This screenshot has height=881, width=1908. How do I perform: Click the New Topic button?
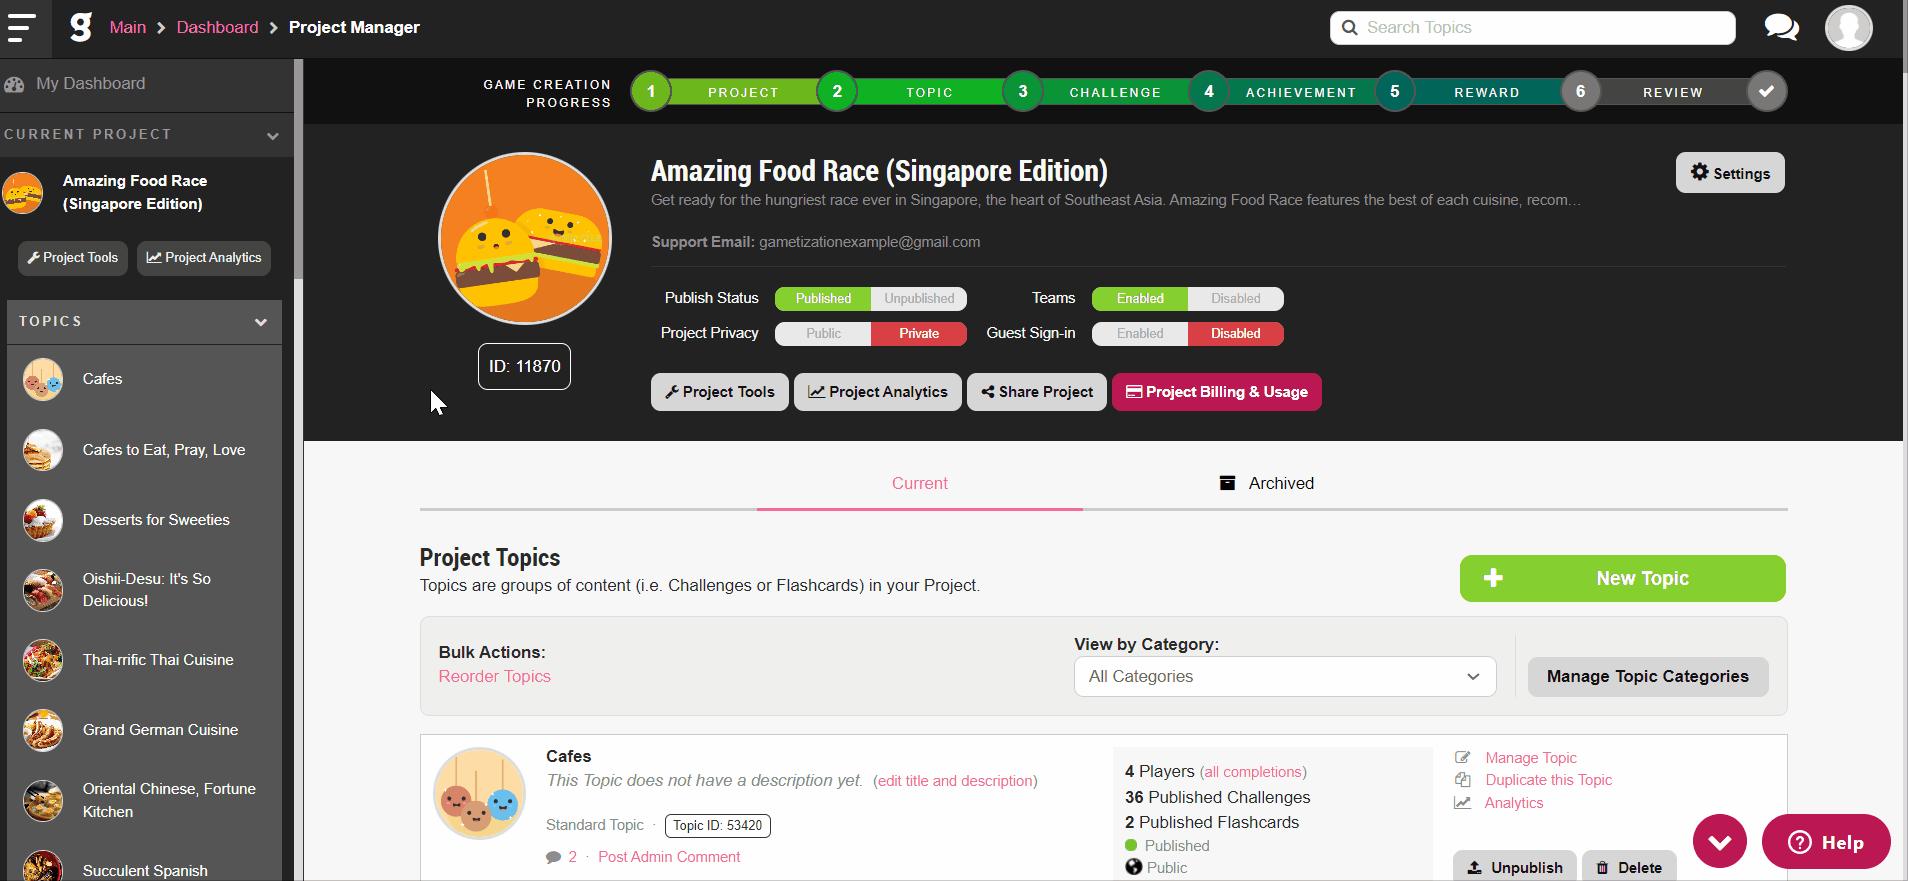(x=1622, y=579)
